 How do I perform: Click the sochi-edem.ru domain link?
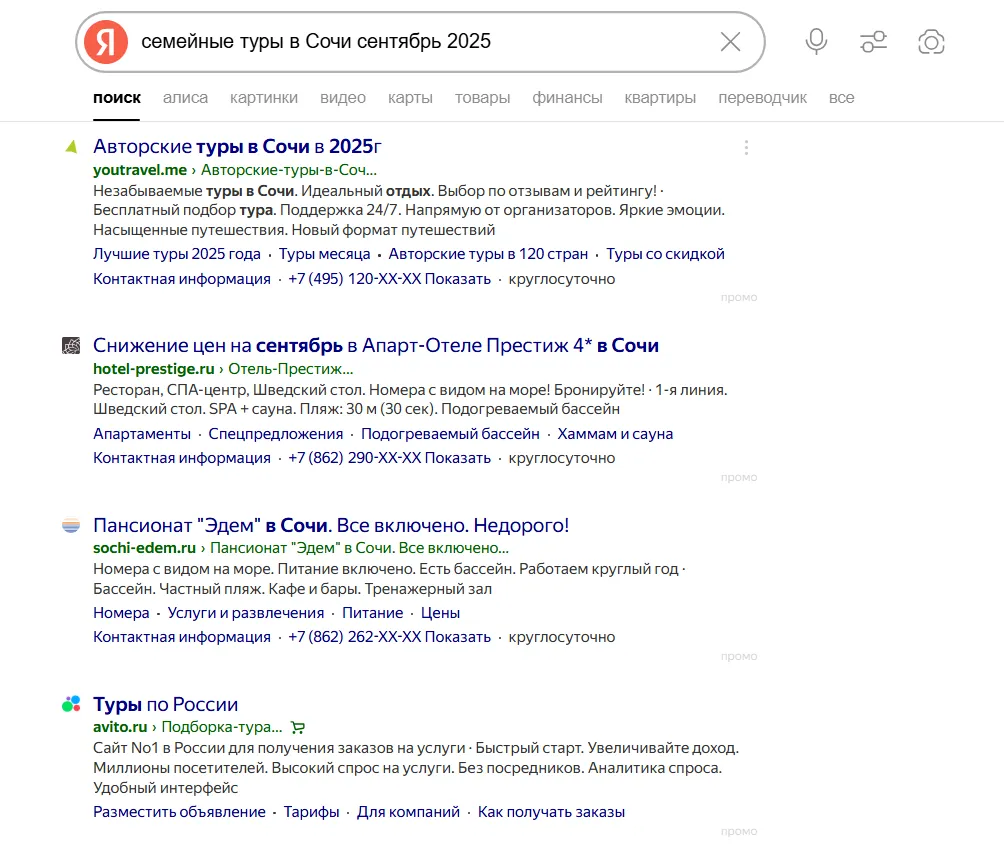coord(144,548)
